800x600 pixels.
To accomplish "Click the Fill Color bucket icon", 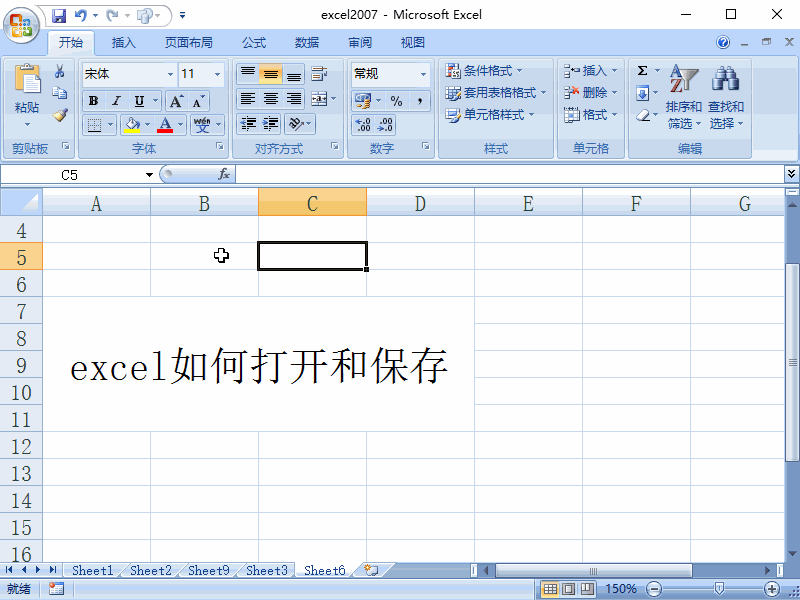I will [x=134, y=124].
